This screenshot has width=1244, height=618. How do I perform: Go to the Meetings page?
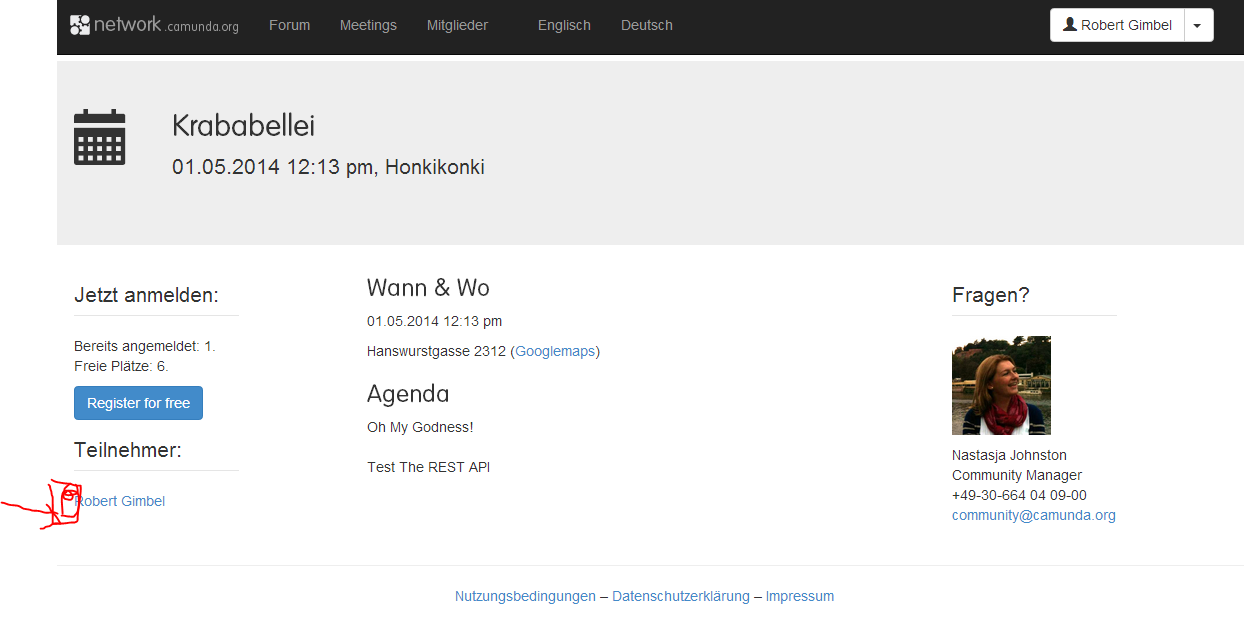pyautogui.click(x=368, y=25)
